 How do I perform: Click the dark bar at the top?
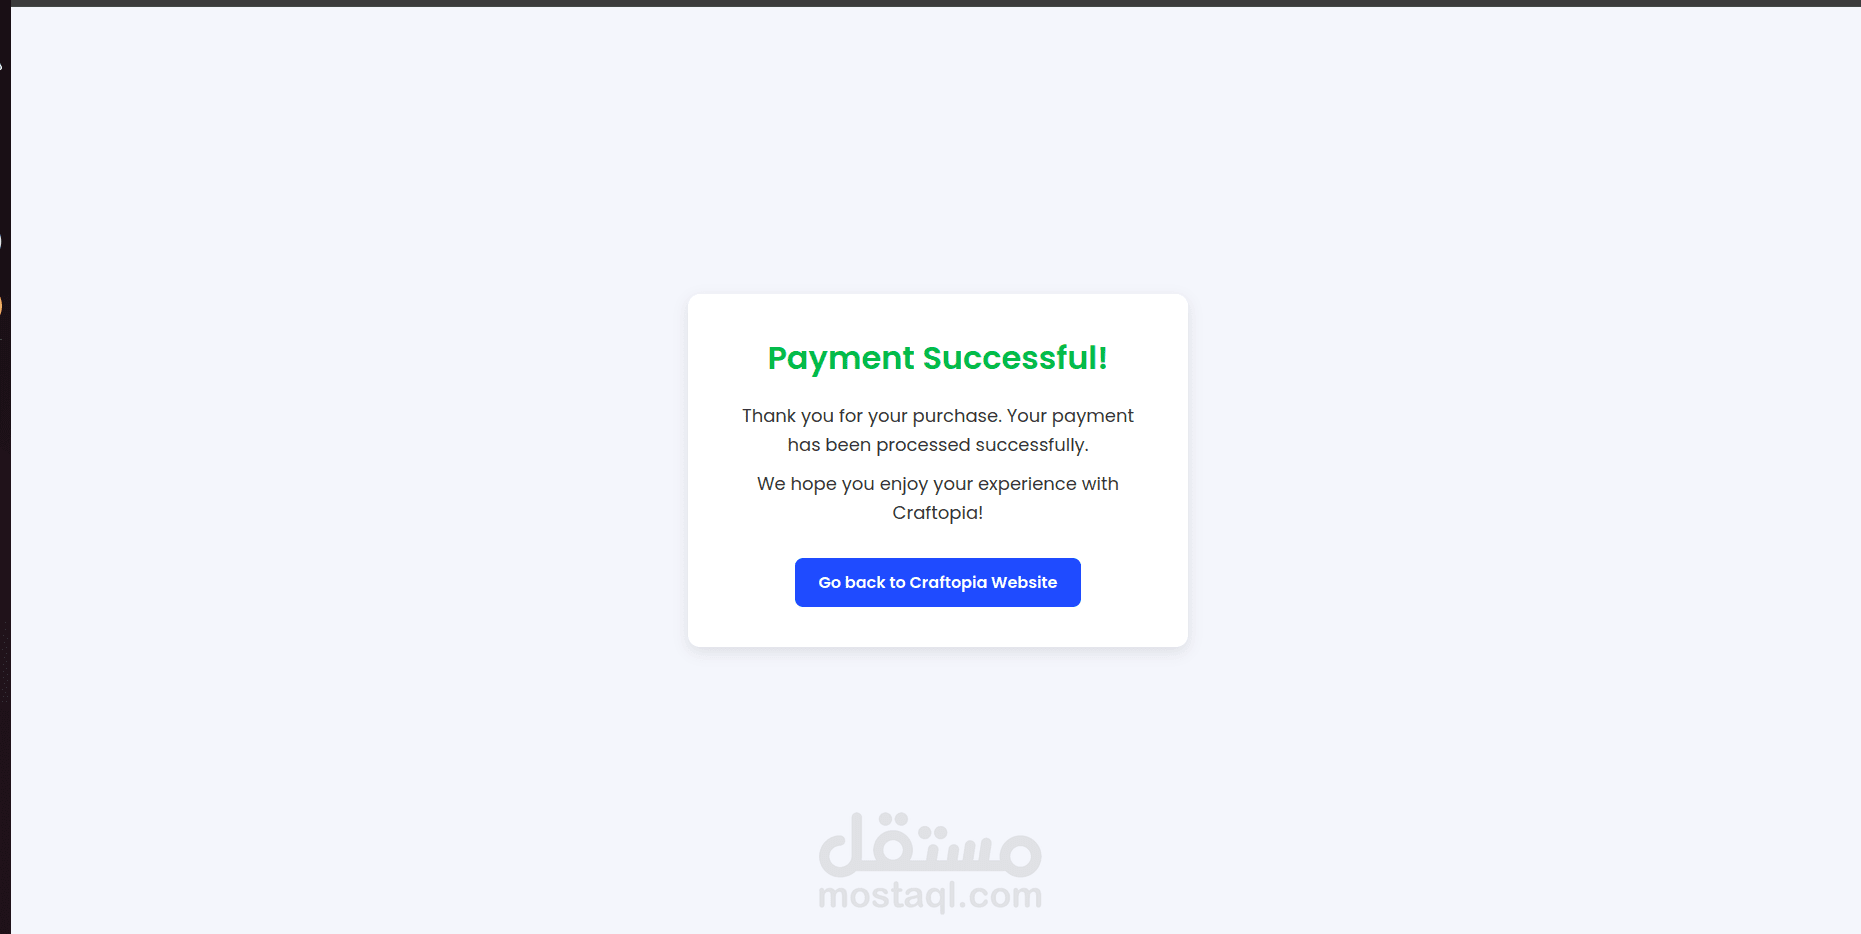(930, 3)
